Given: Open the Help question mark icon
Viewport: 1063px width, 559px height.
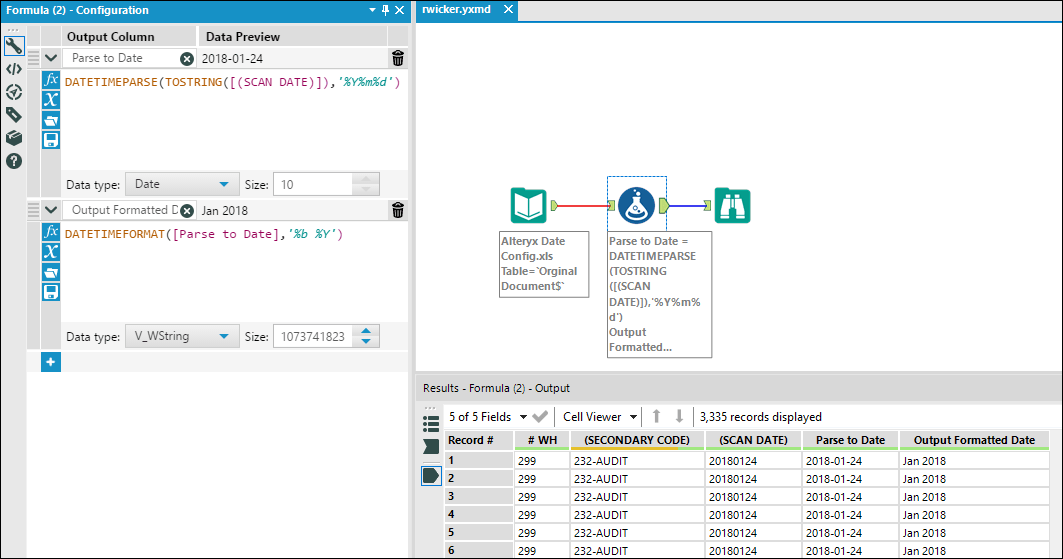Looking at the screenshot, I should point(14,161).
